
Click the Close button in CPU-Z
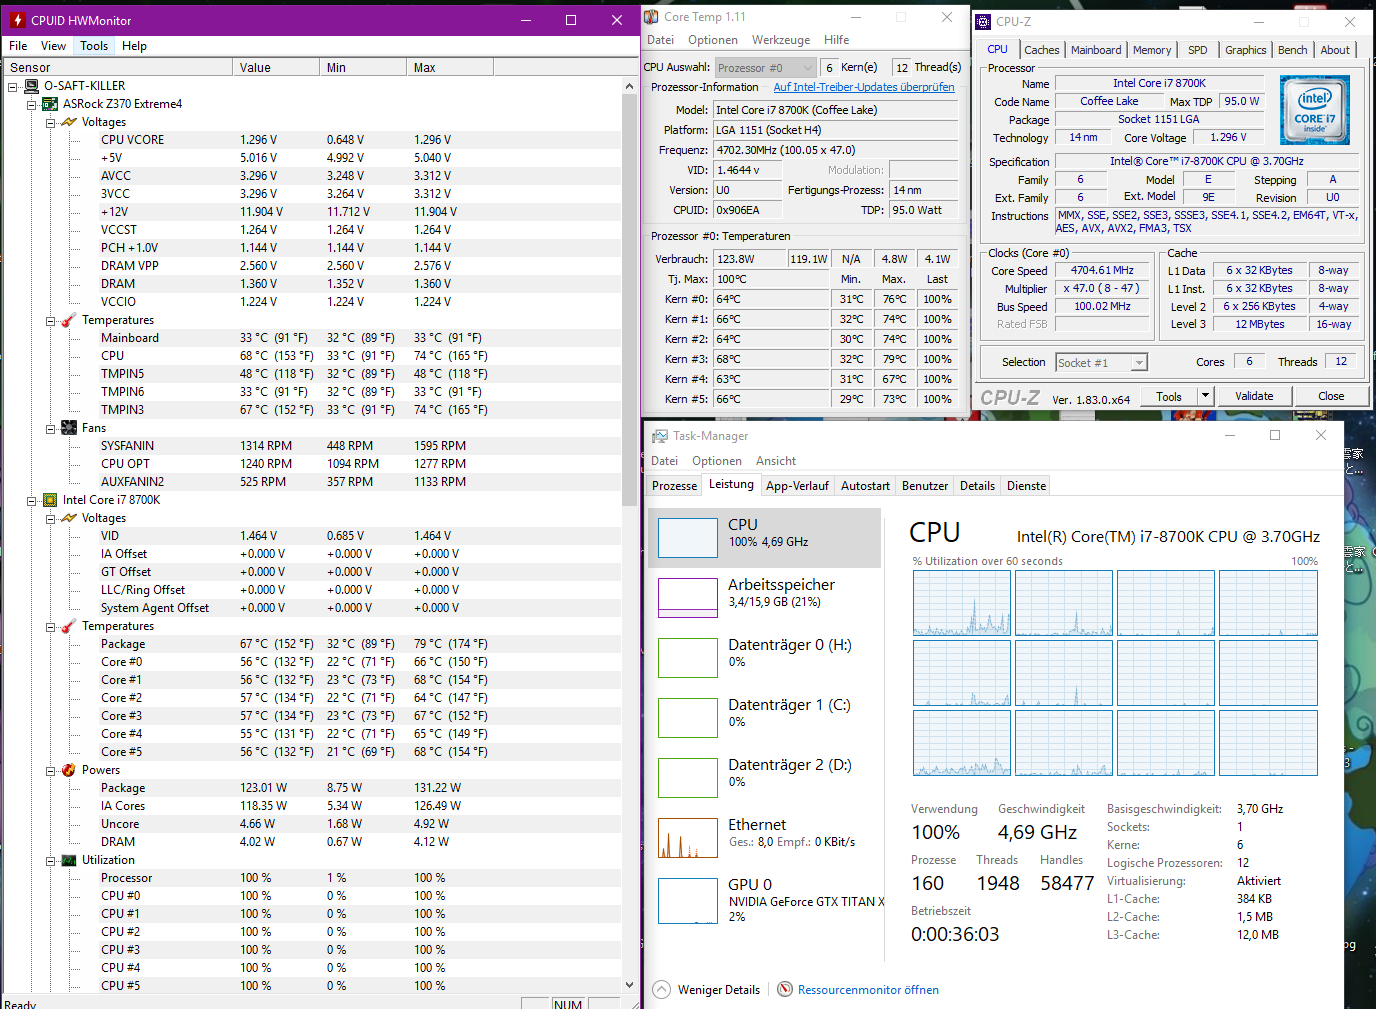(1331, 396)
